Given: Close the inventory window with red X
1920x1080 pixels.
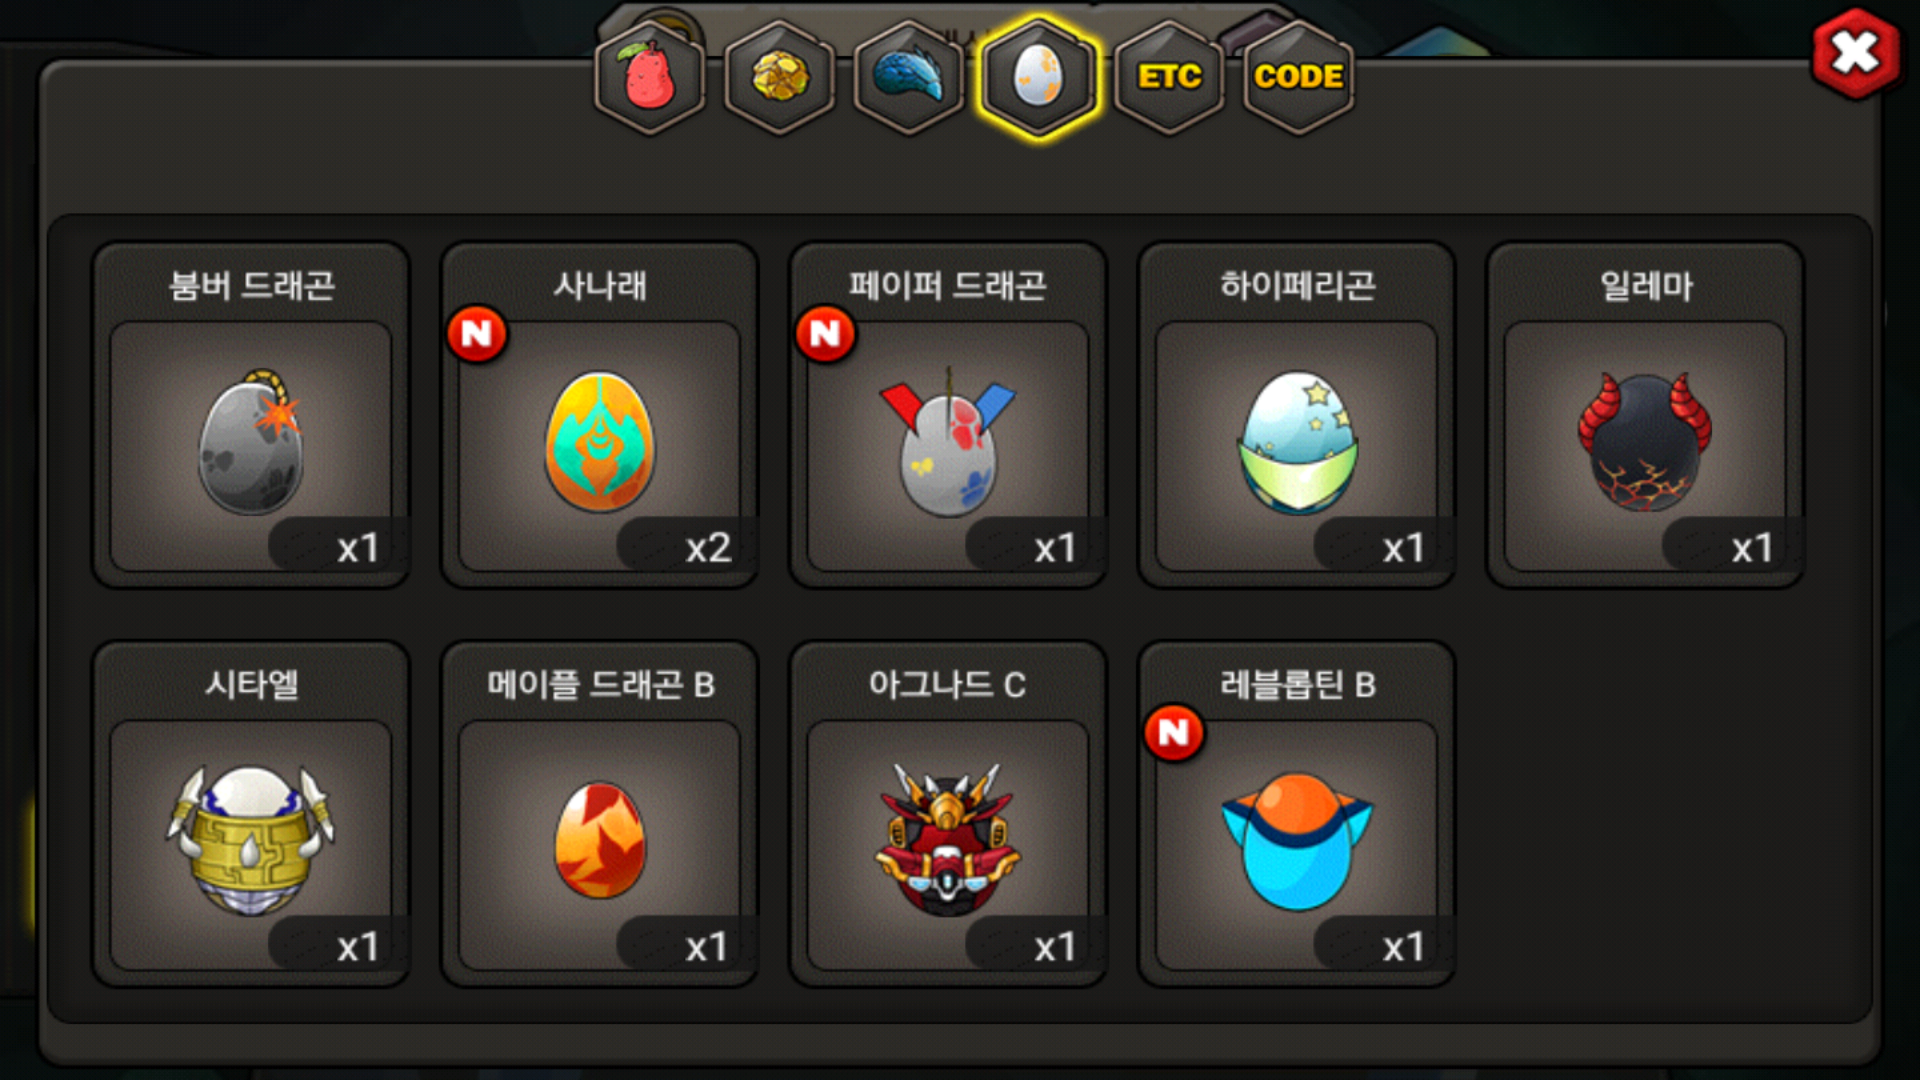Looking at the screenshot, I should click(x=1856, y=53).
